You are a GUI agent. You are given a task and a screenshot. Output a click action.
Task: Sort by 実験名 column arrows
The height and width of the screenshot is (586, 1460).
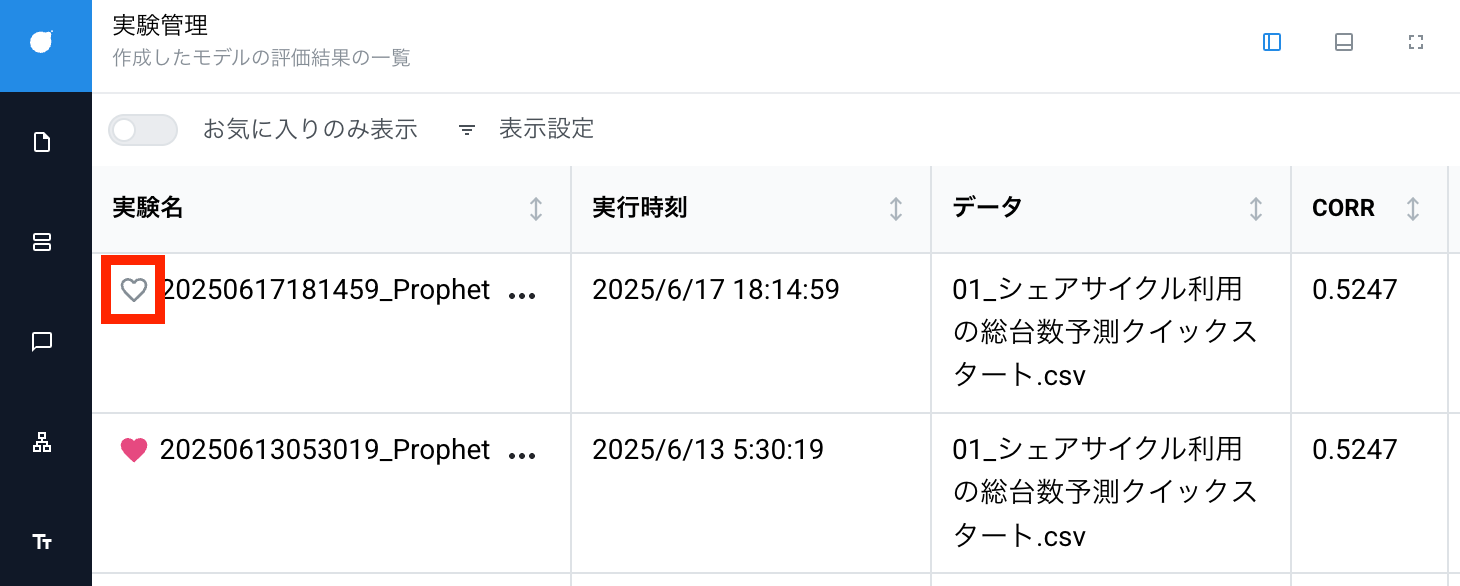pos(536,209)
